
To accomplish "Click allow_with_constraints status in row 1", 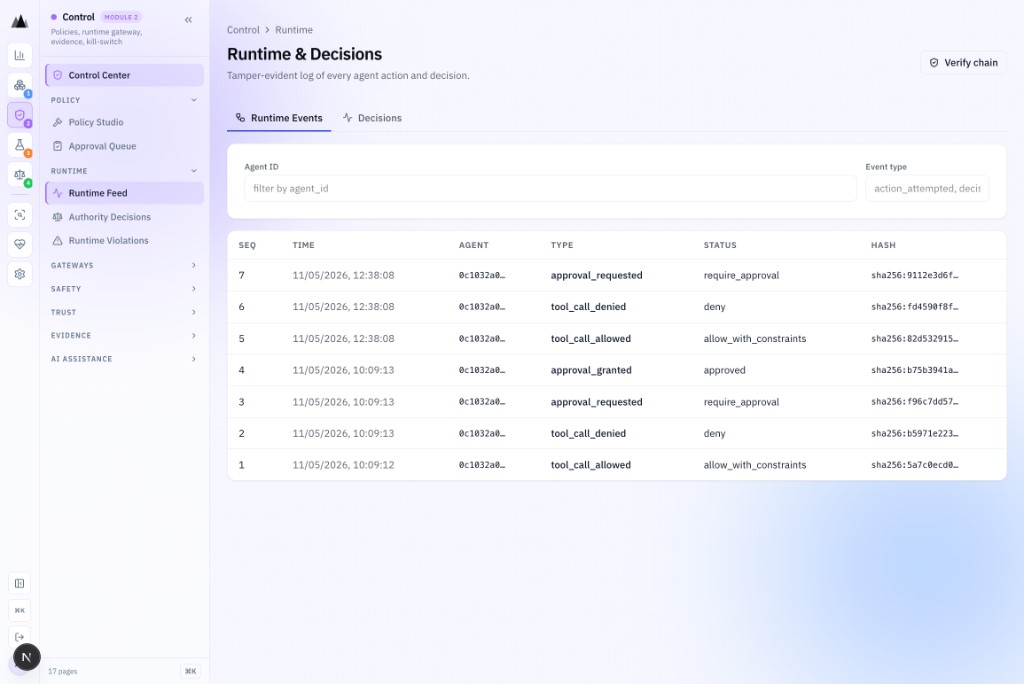I will coord(755,465).
